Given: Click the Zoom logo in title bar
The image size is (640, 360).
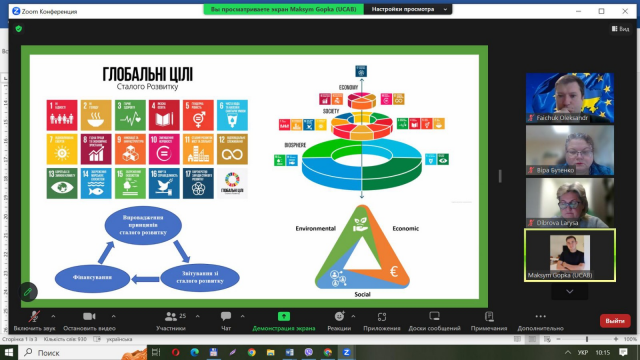Looking at the screenshot, I should point(16,11).
